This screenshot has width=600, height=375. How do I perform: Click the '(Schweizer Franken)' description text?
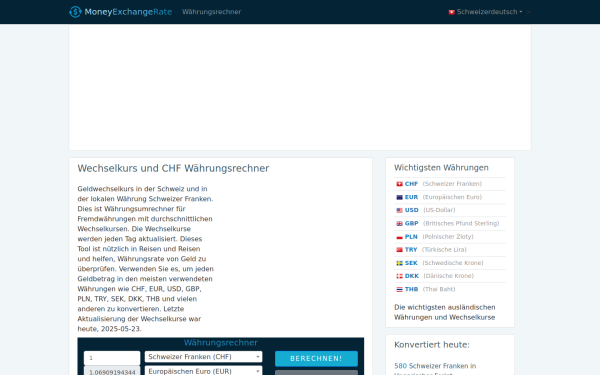[452, 184]
